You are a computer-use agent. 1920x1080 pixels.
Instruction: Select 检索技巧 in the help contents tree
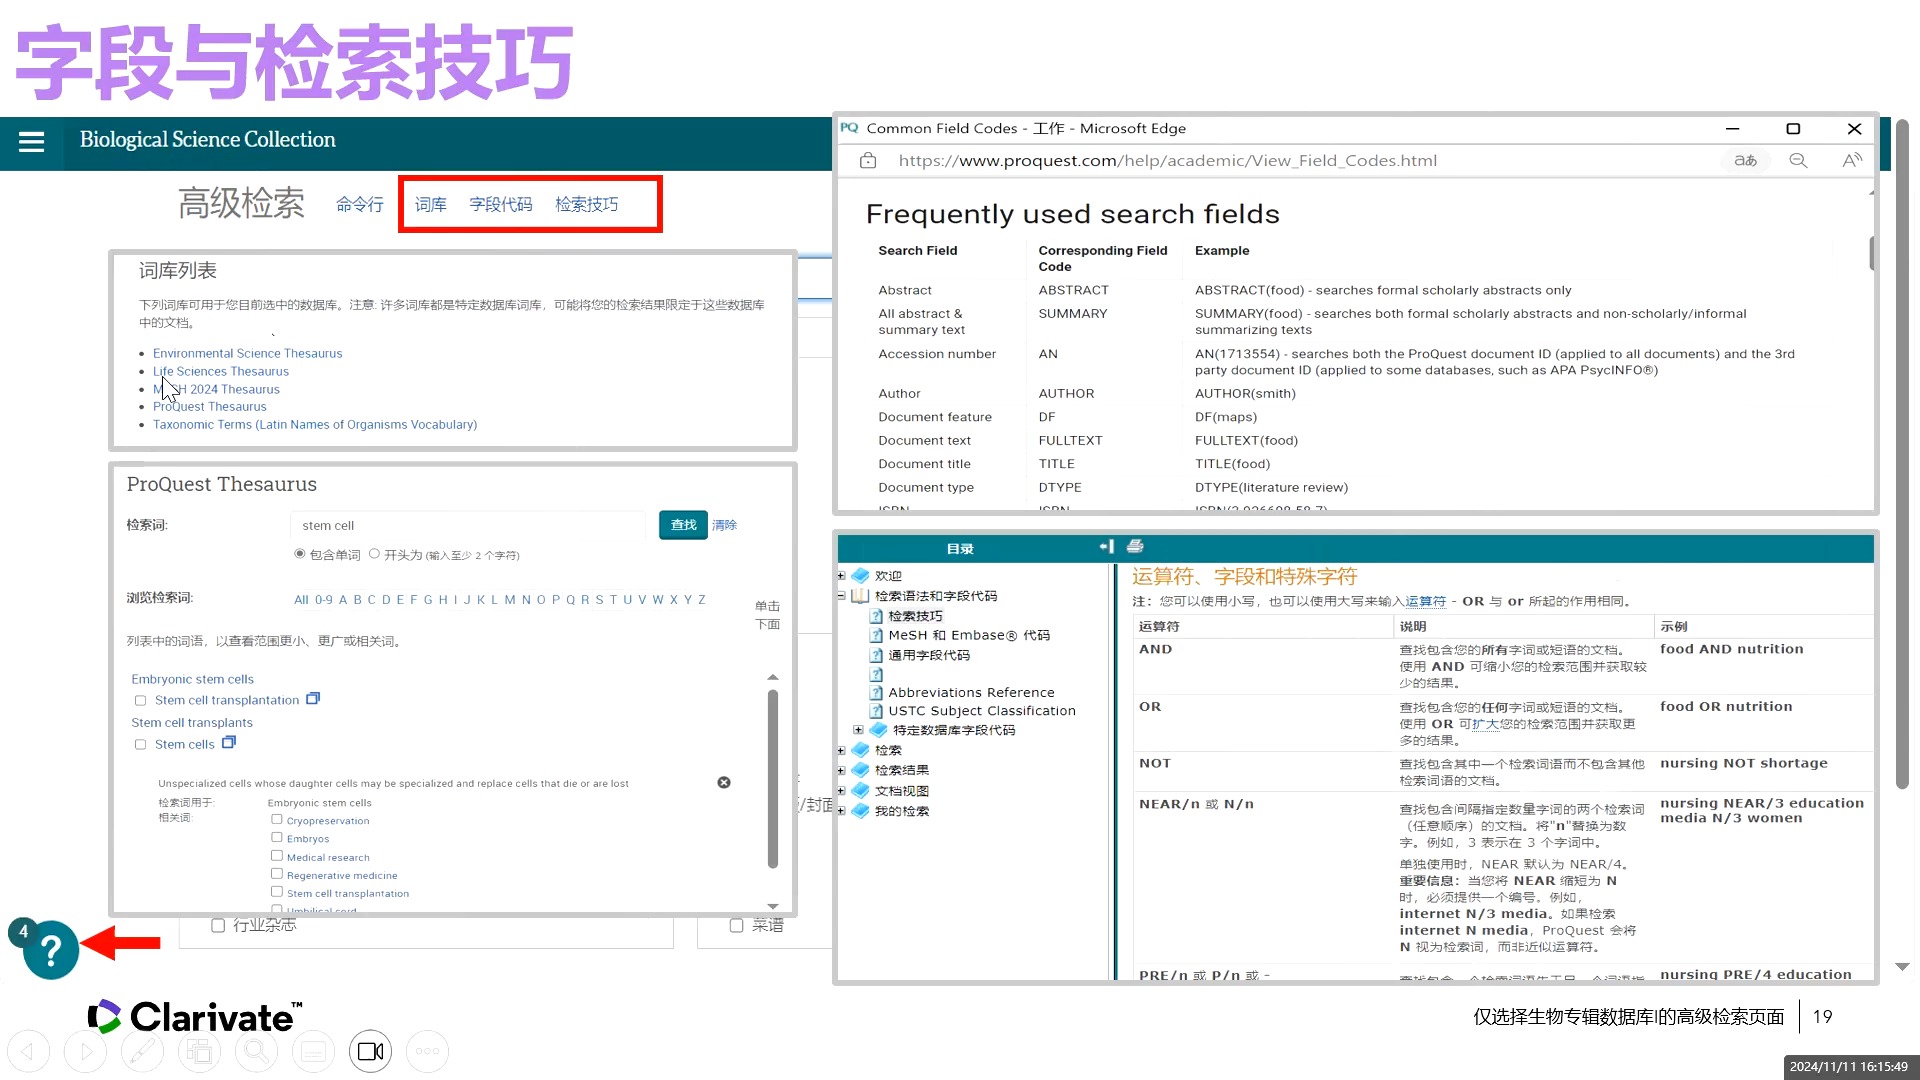(915, 616)
